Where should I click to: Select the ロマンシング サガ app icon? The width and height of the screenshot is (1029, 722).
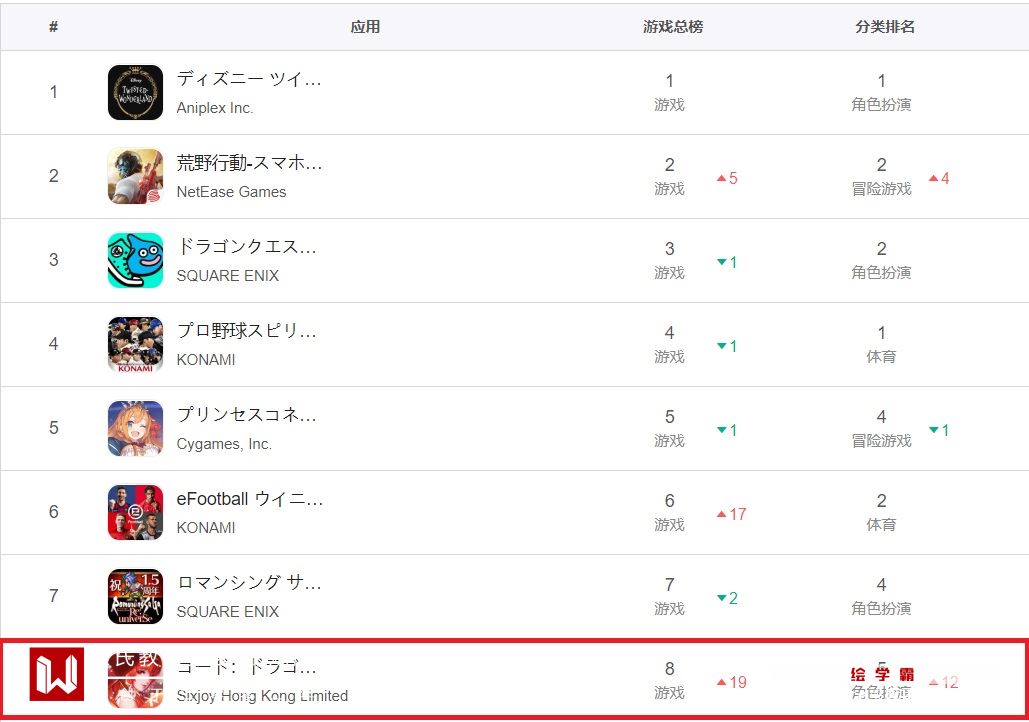pyautogui.click(x=135, y=596)
